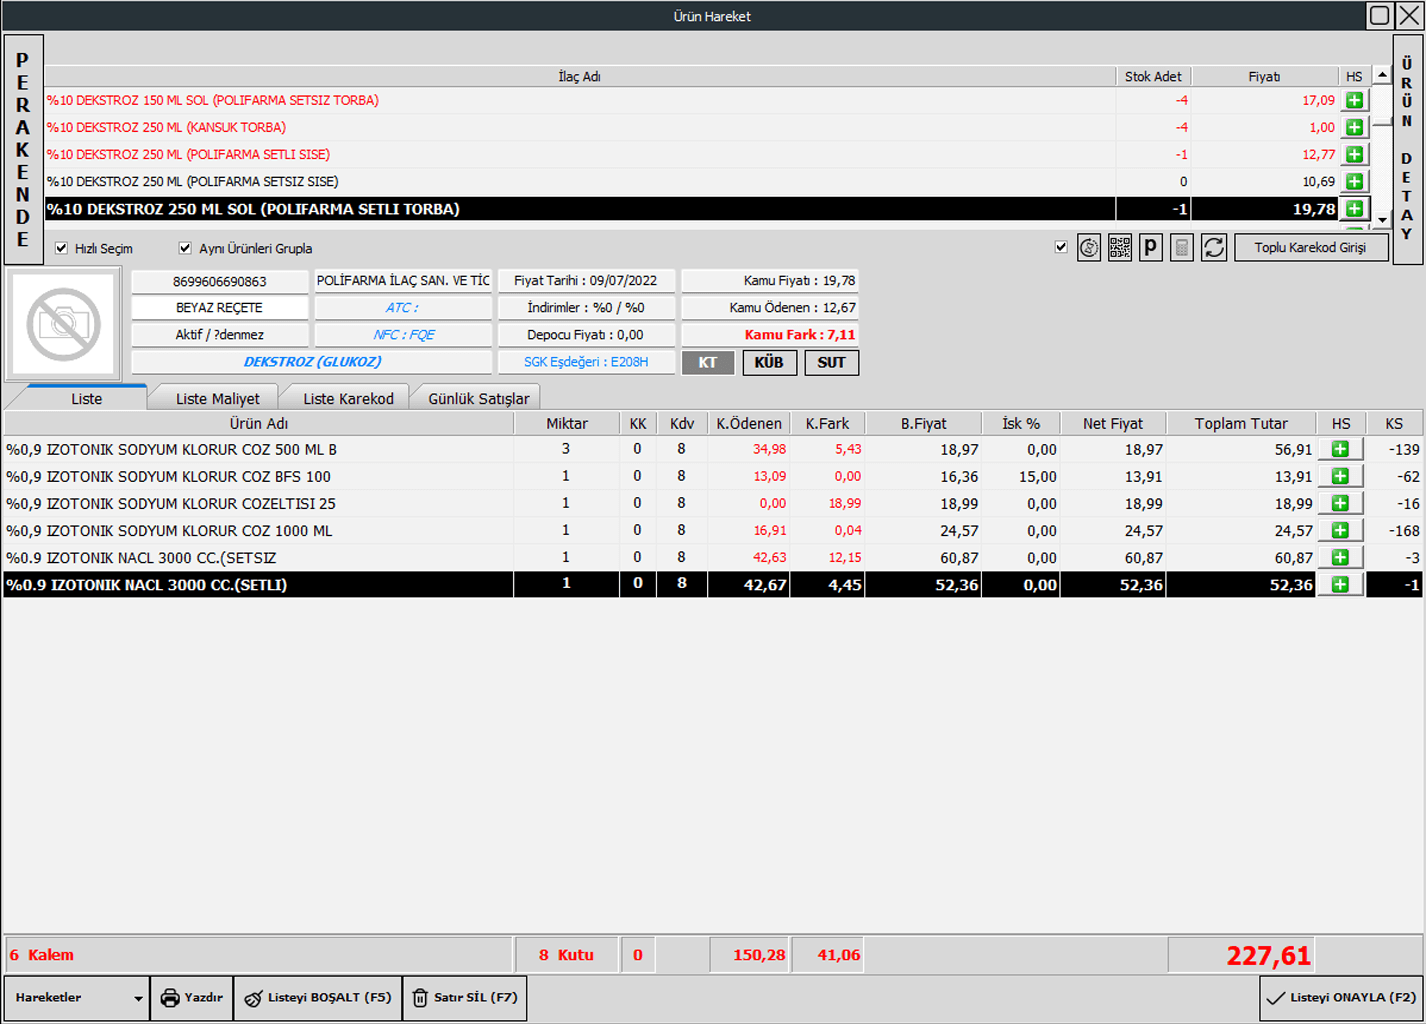Open the PERAKENDE side panel
The image size is (1426, 1024).
click(23, 149)
